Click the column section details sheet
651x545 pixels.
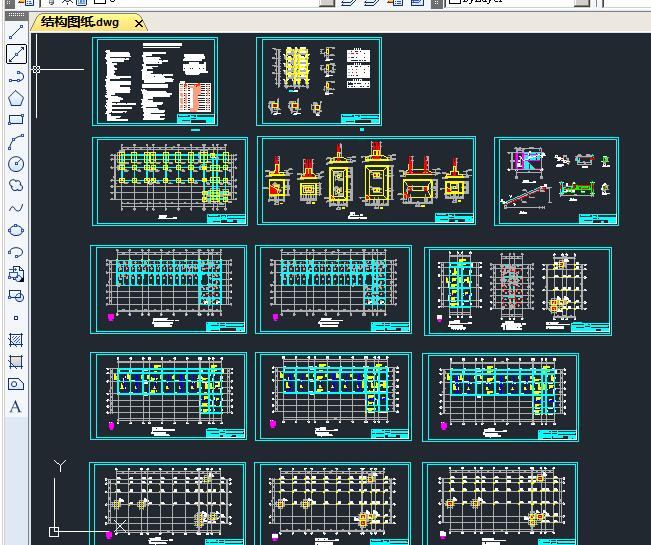coord(319,81)
